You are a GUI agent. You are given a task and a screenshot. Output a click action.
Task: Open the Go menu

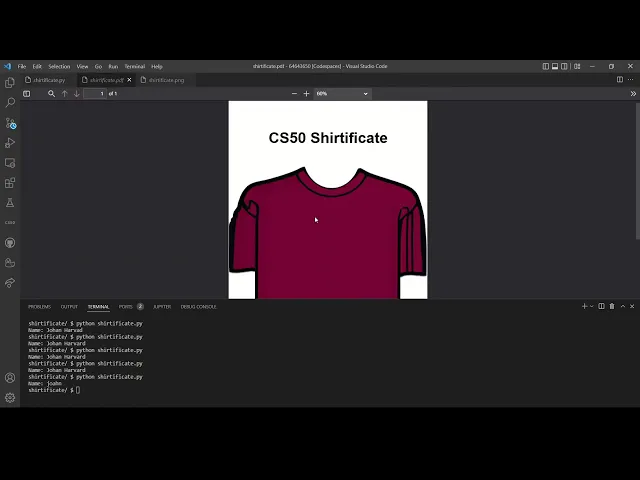(x=98, y=66)
